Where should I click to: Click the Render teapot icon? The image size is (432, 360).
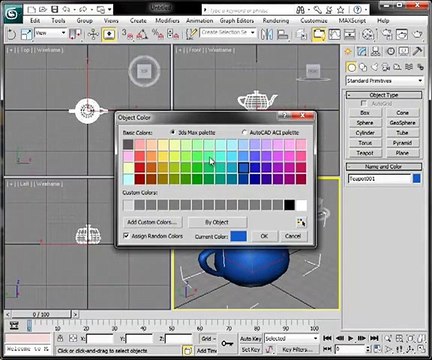coord(417,34)
